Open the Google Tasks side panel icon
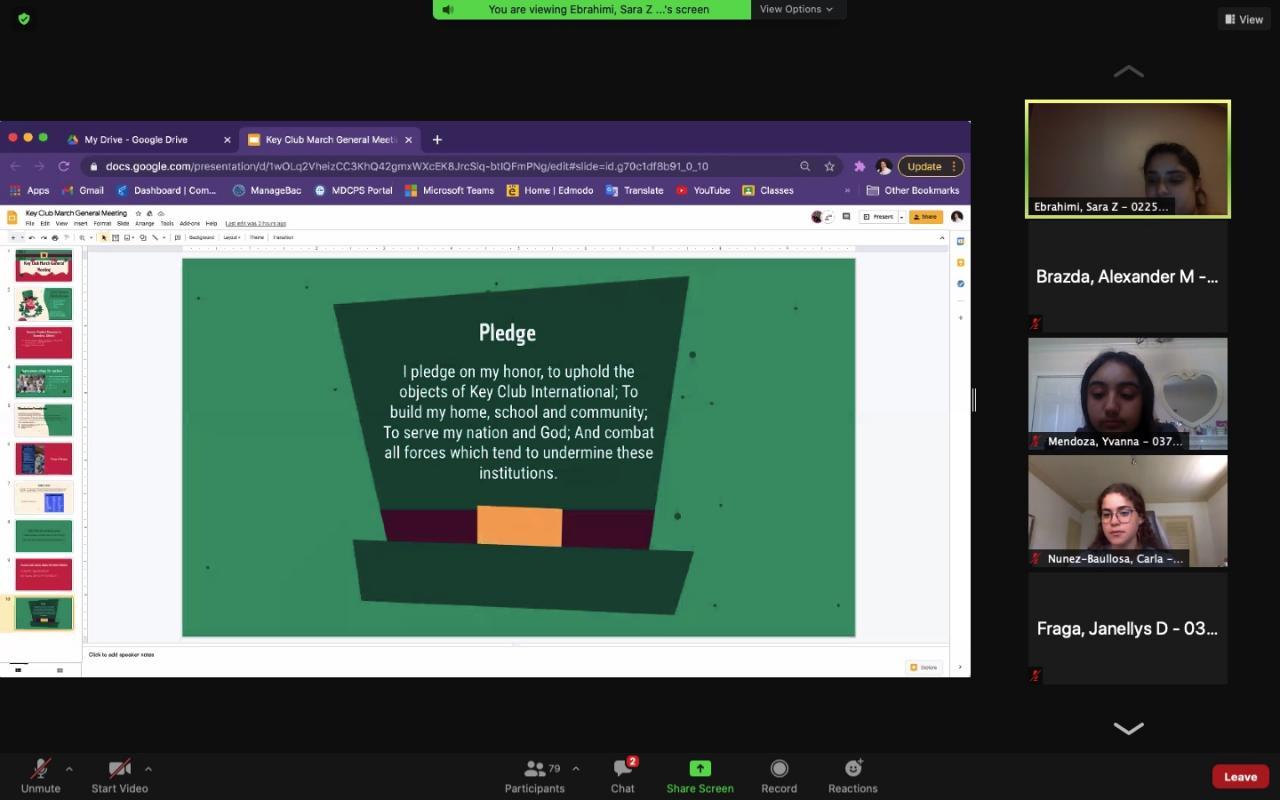The image size is (1280, 800). (961, 283)
